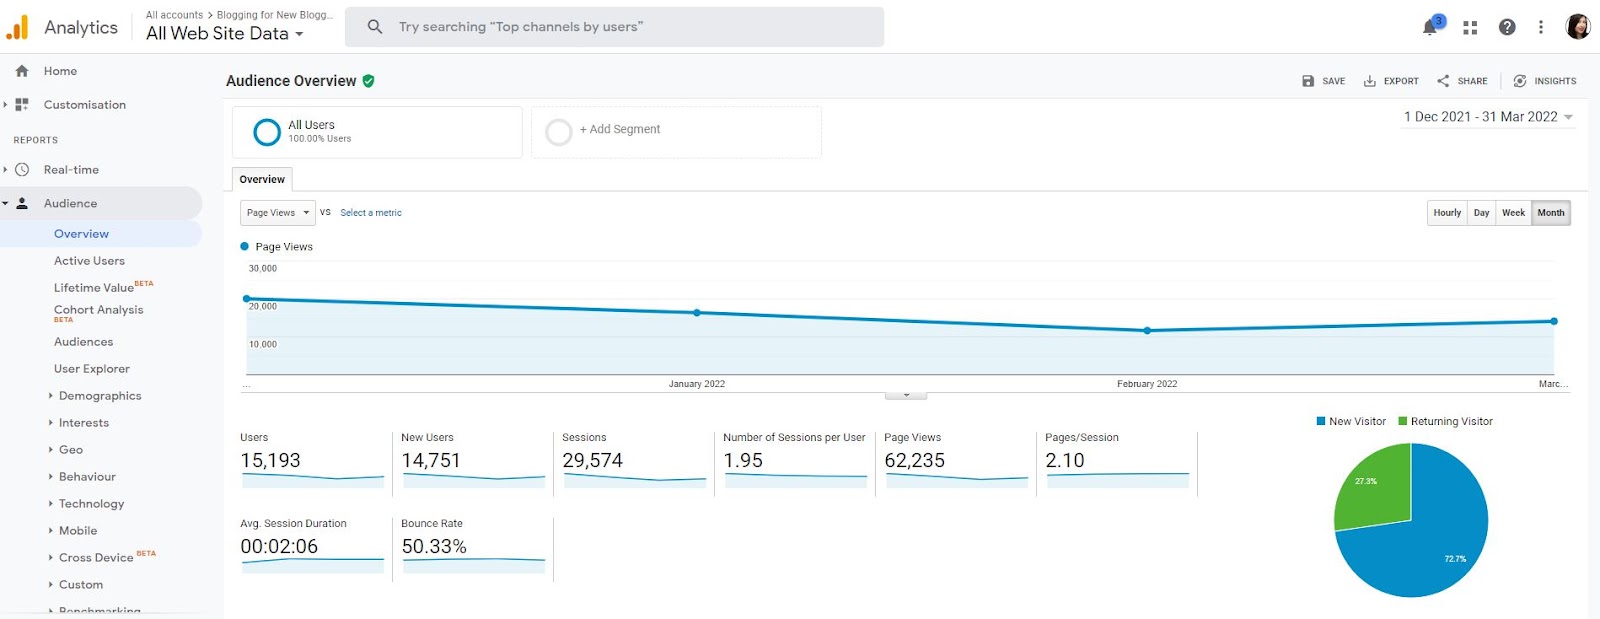Click the Save report icon
This screenshot has height=619, width=1600.
point(1308,81)
